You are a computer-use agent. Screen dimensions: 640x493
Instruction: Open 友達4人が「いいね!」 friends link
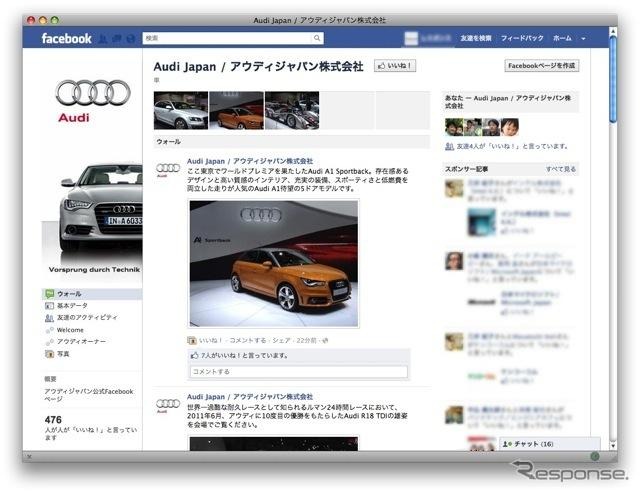[512, 146]
